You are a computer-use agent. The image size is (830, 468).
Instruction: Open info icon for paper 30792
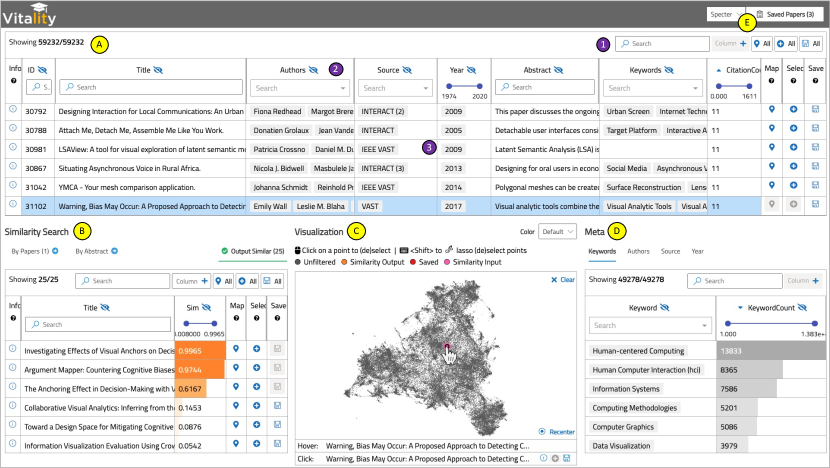pos(13,109)
